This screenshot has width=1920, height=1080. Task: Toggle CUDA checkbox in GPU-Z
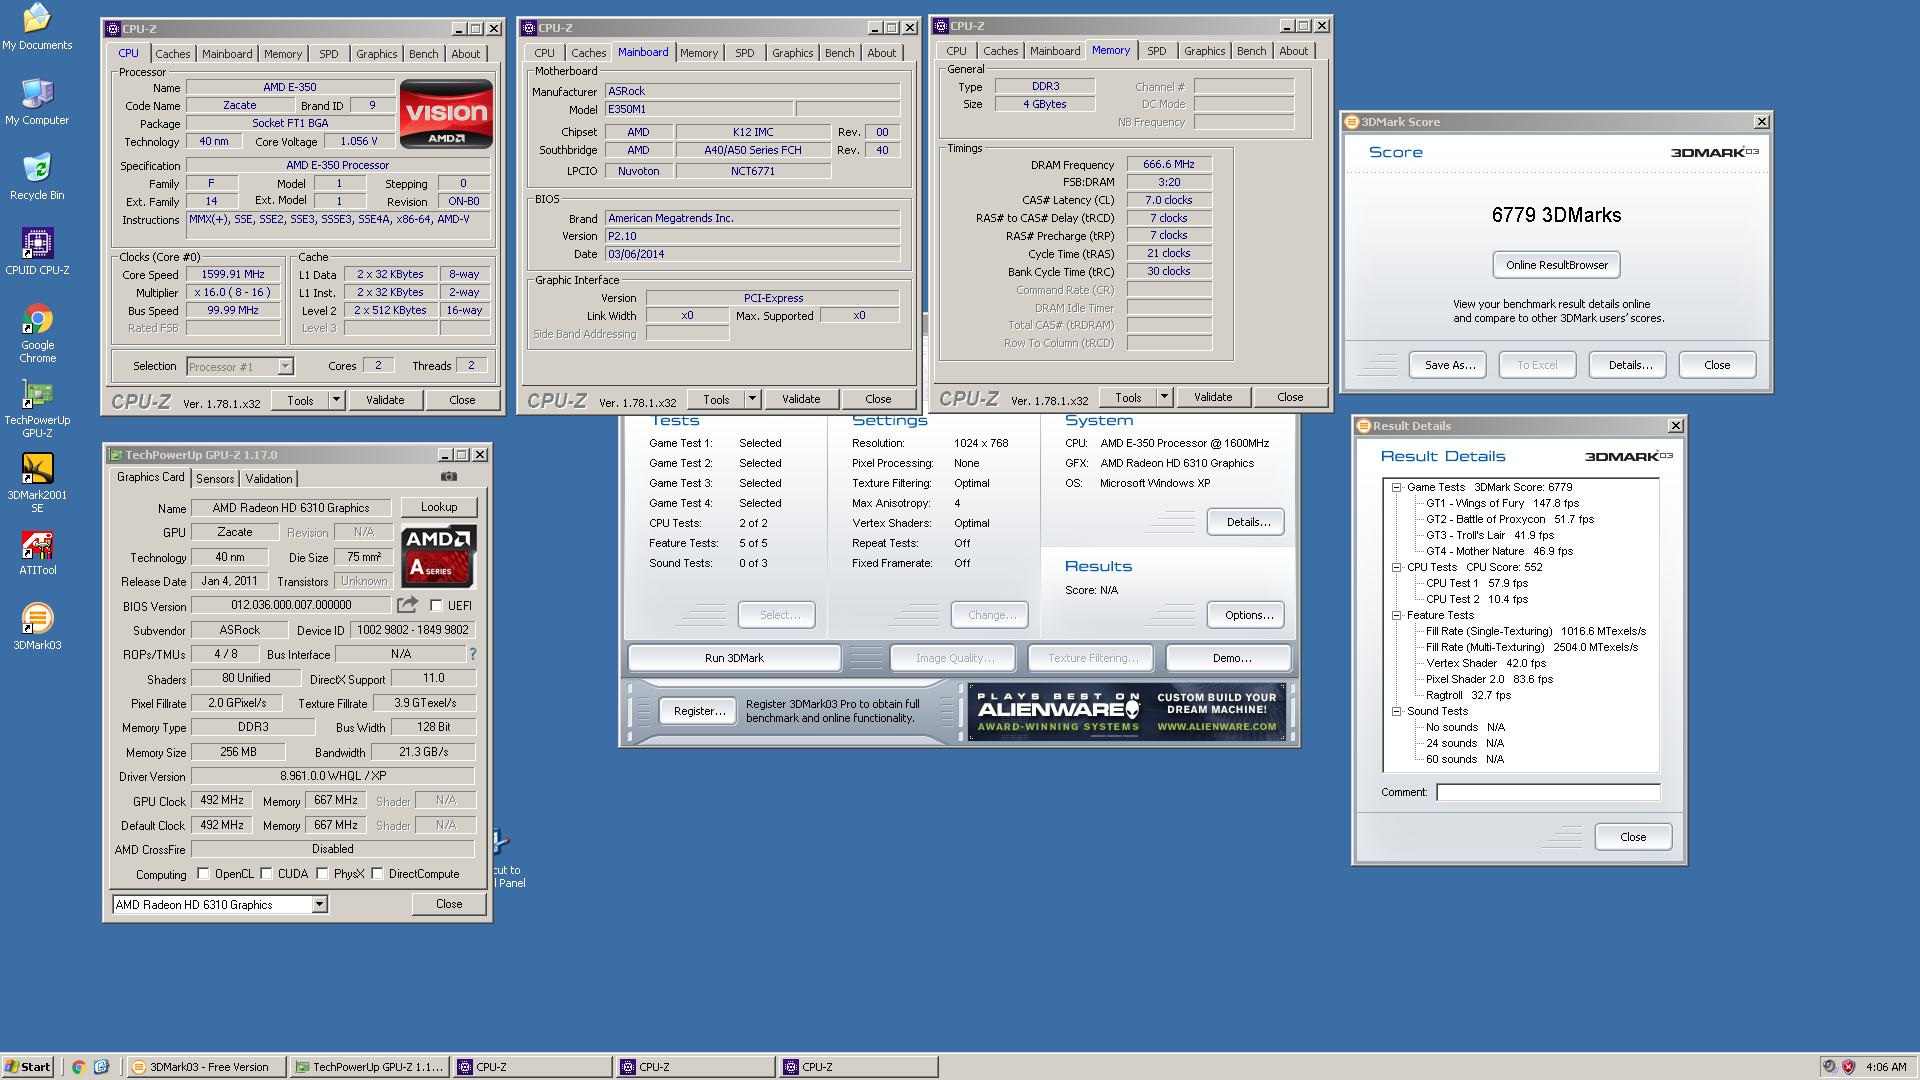(267, 873)
